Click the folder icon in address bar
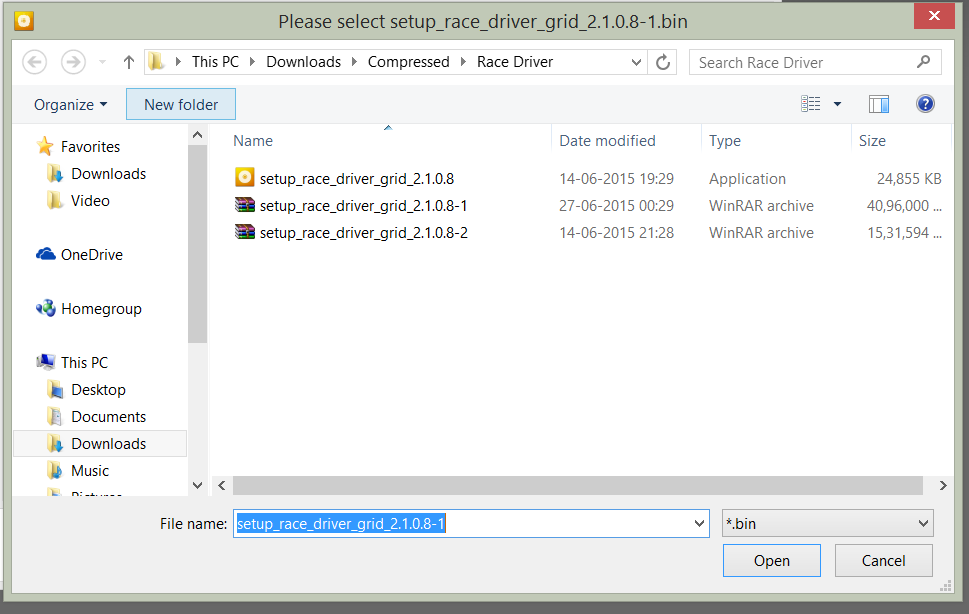The height and width of the screenshot is (614, 969). pos(156,61)
